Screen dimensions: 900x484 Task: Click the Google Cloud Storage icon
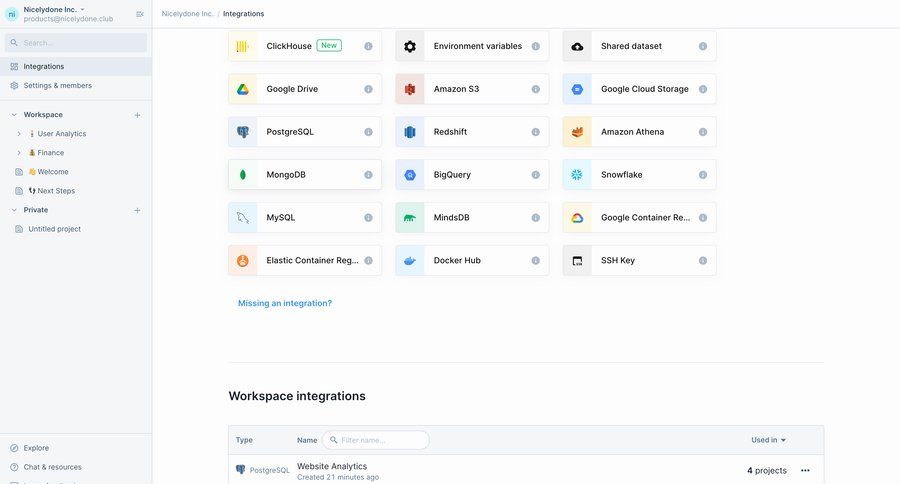tap(577, 89)
